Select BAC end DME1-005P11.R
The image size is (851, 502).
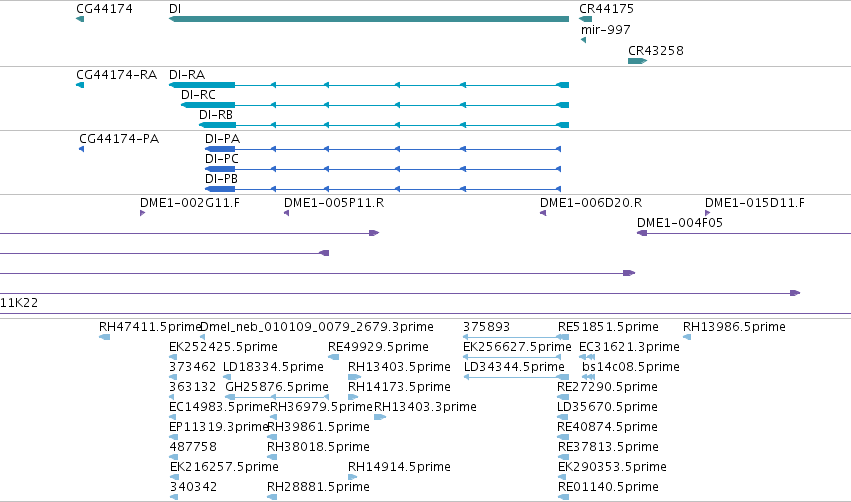[334, 203]
